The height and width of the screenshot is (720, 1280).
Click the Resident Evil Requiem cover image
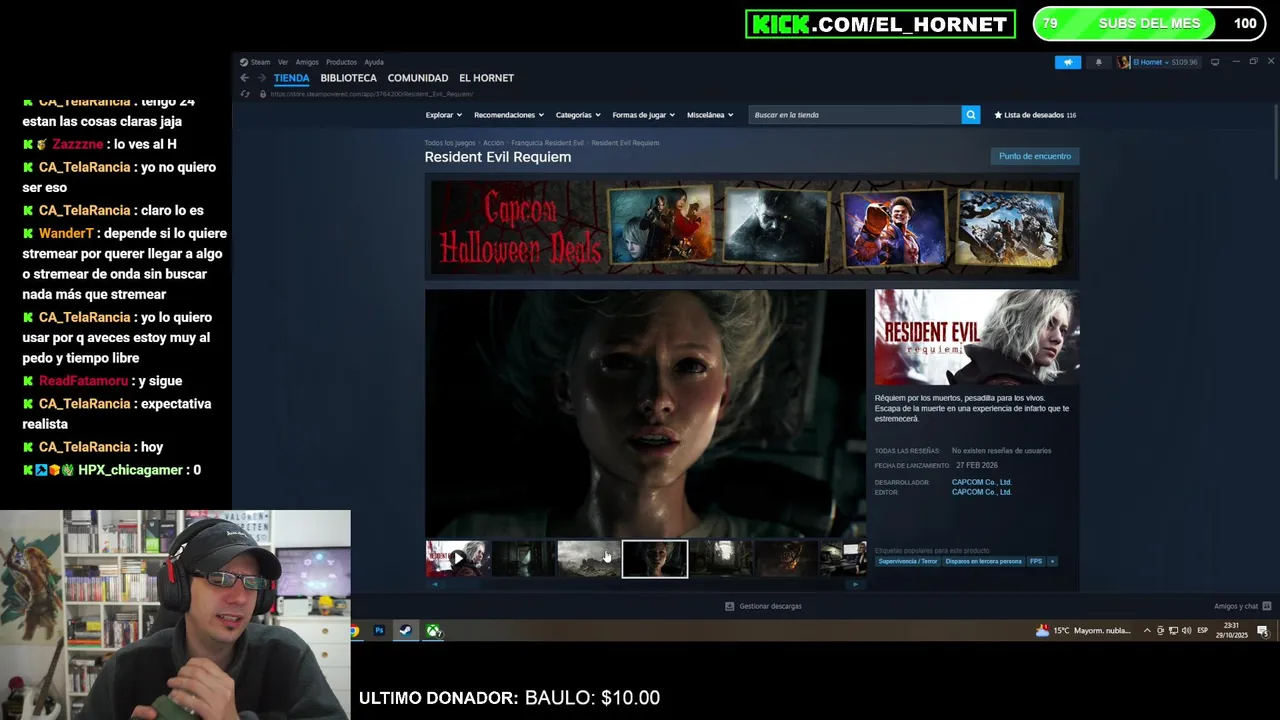977,337
